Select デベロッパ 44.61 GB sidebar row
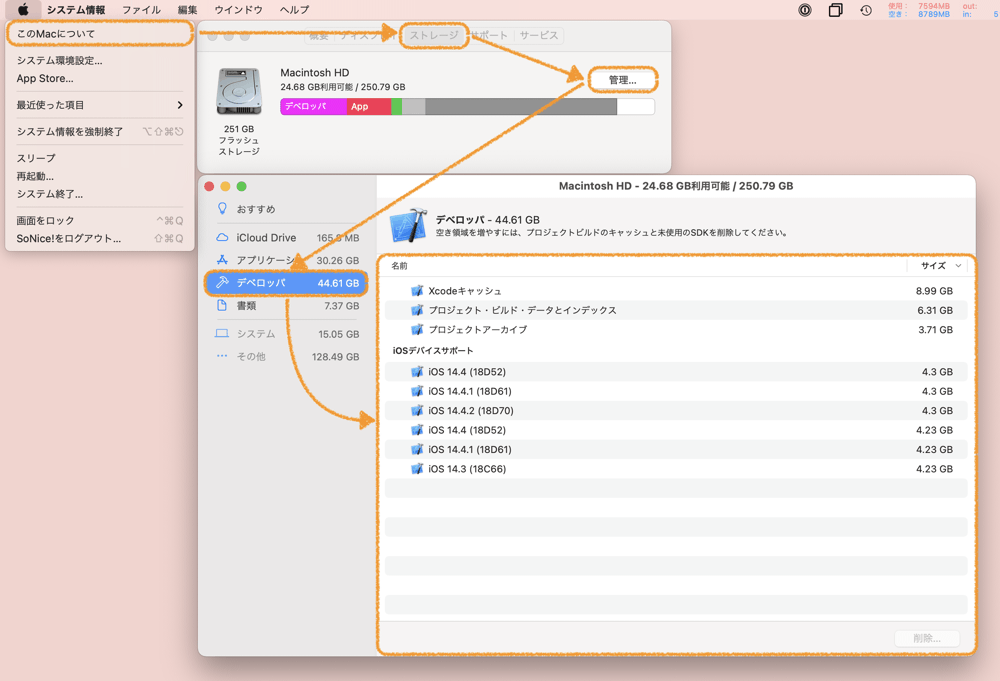This screenshot has width=1000, height=681. 287,283
